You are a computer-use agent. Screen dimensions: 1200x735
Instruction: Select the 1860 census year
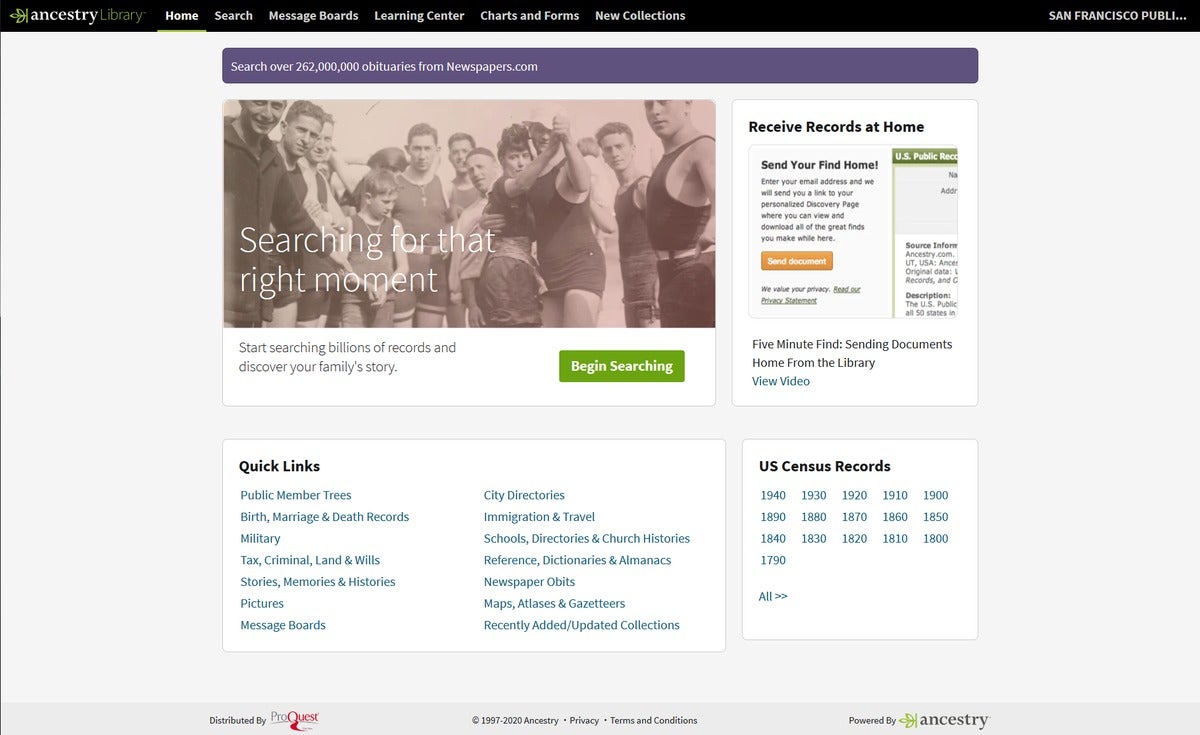pyautogui.click(x=895, y=517)
